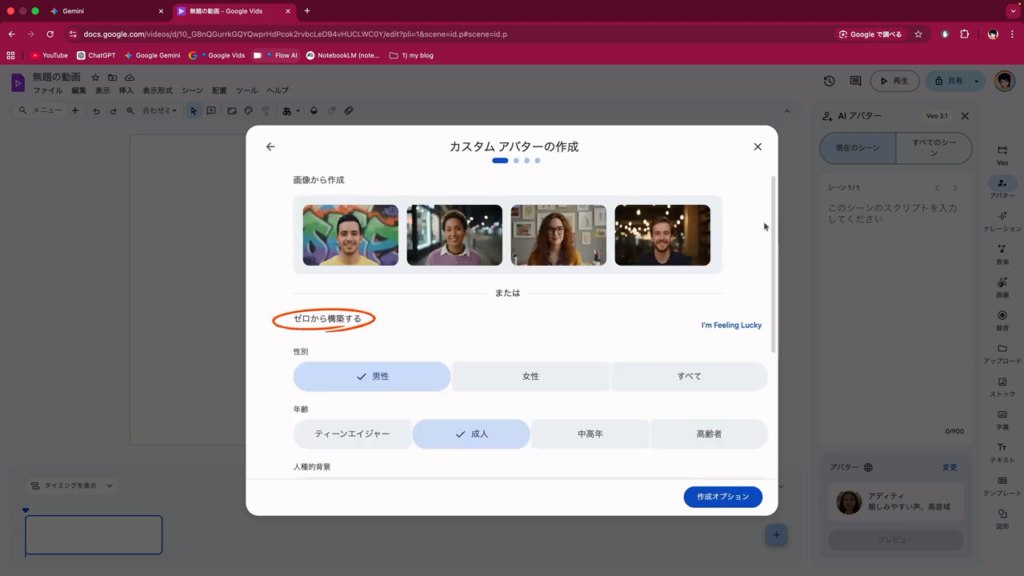Image resolution: width=1024 pixels, height=576 pixels.
Task: Open the comments icon in the header
Action: tap(855, 81)
